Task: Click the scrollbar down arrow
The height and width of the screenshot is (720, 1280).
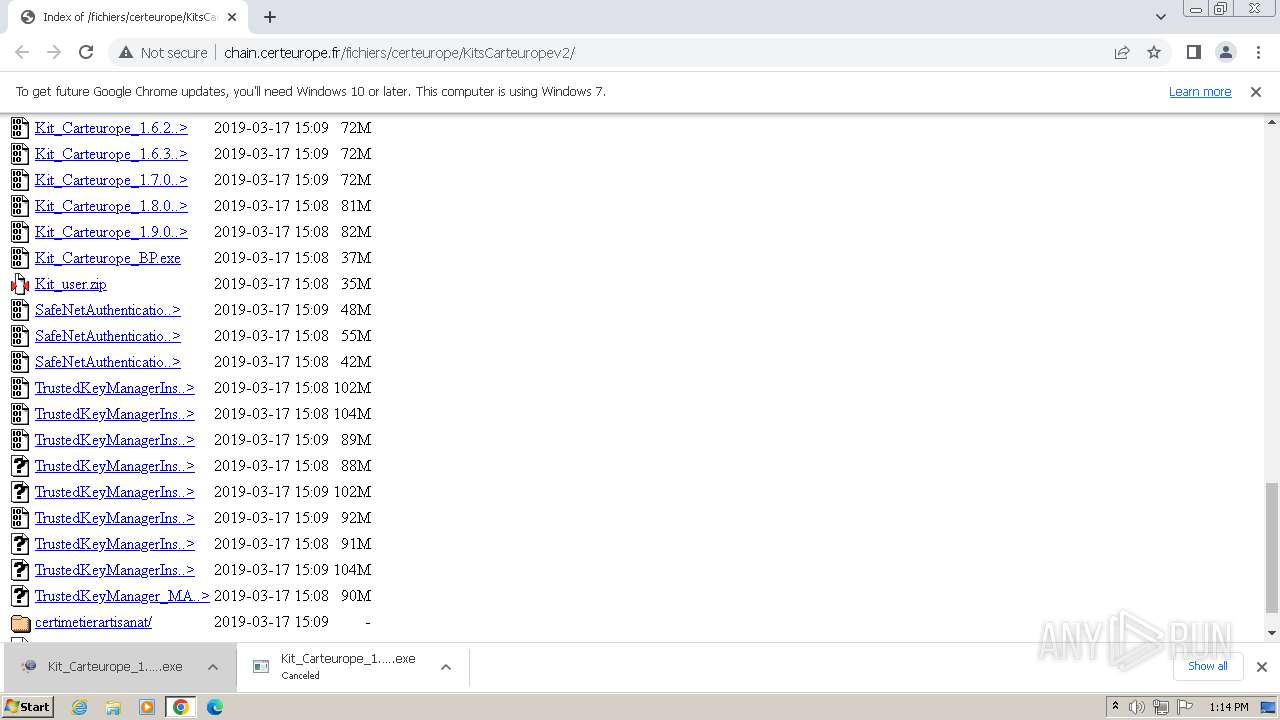Action: pos(1272,633)
